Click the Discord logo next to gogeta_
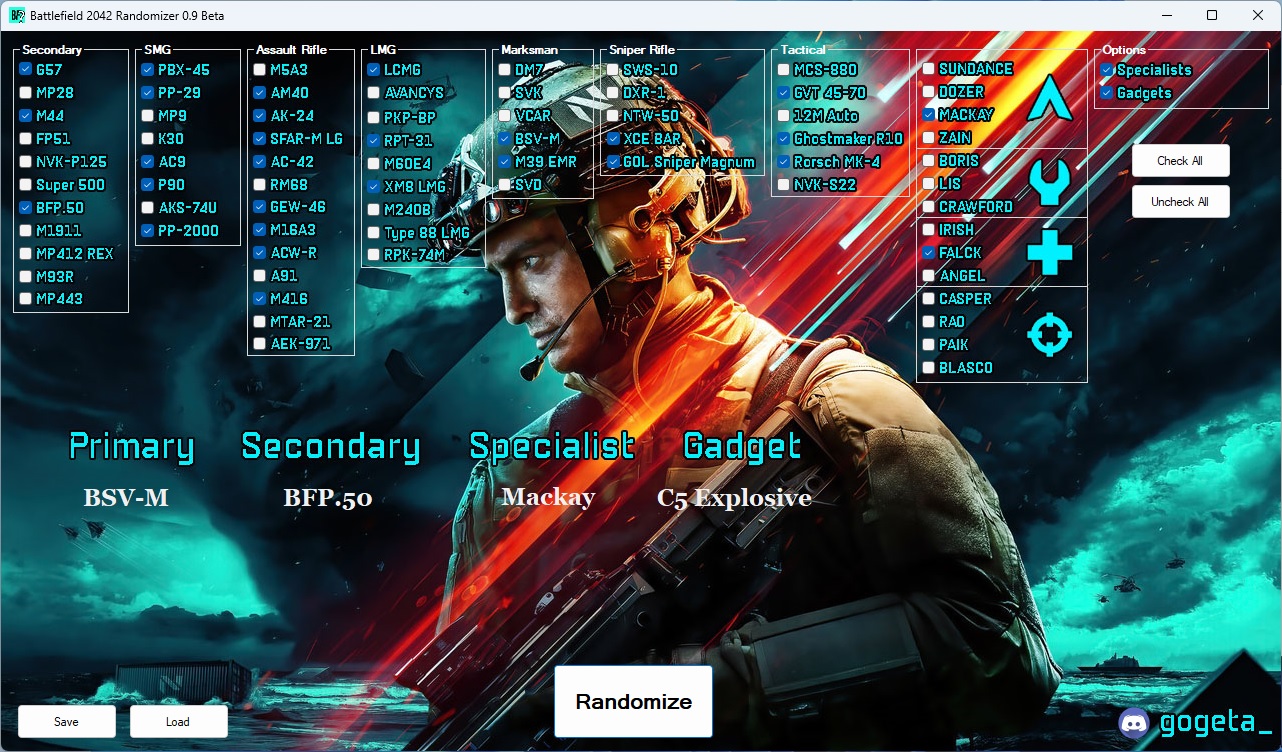The width and height of the screenshot is (1282, 752). 1135,723
